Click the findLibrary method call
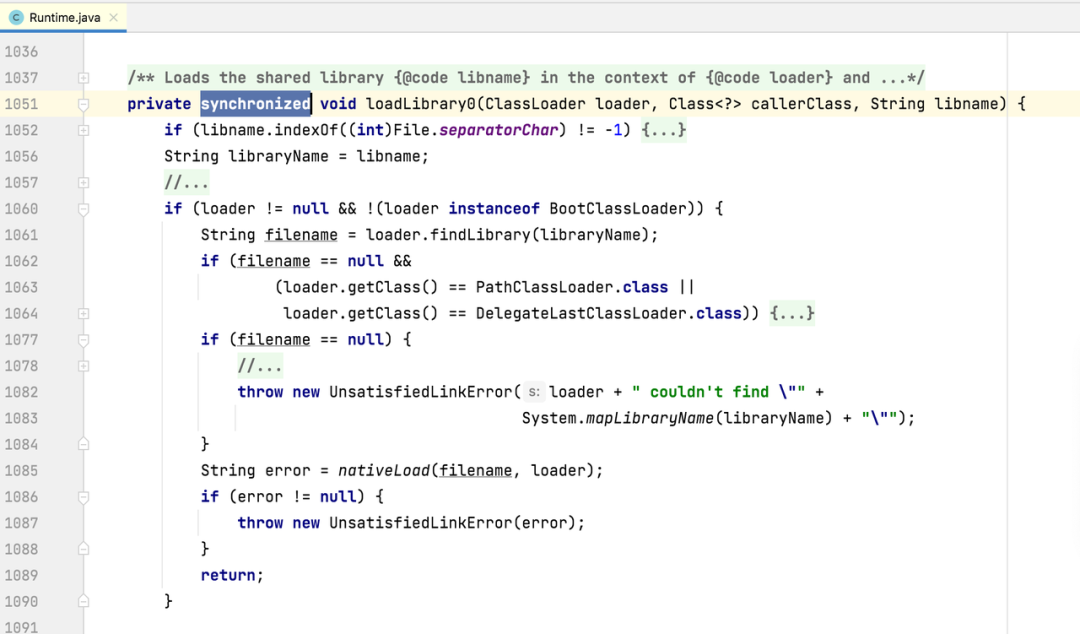The image size is (1080, 634). coord(480,235)
